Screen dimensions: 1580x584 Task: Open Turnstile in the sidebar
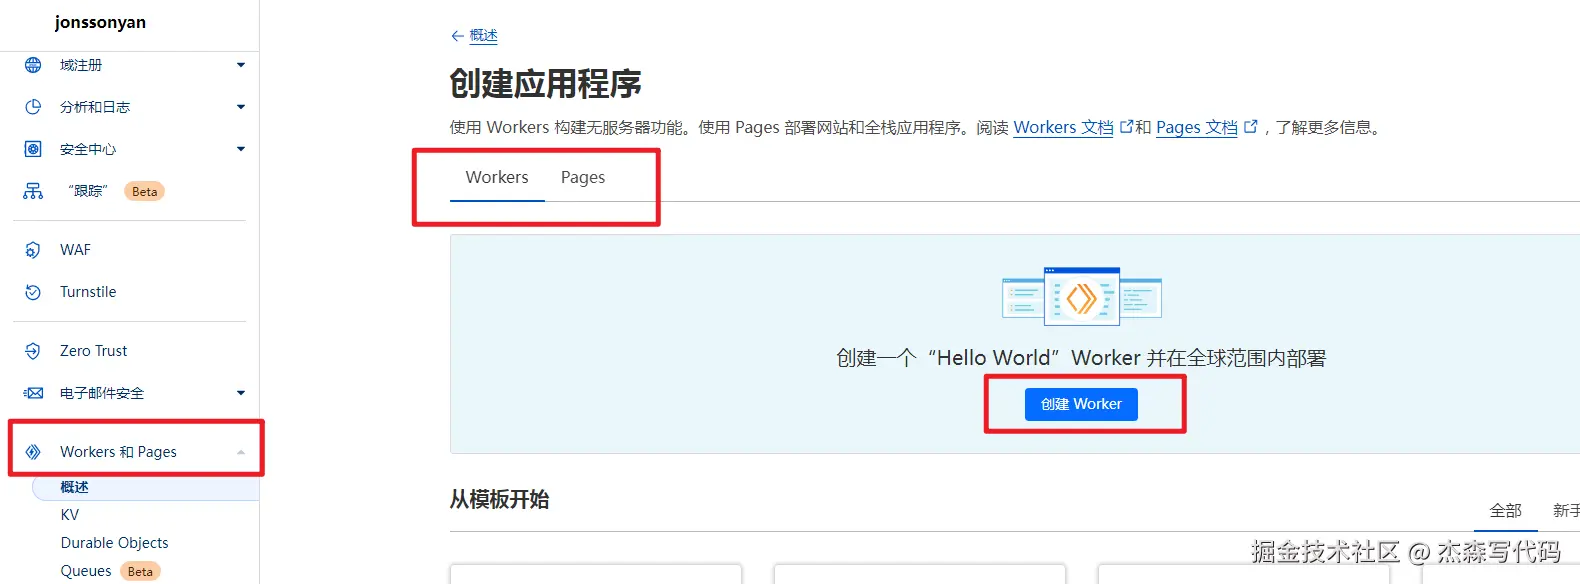pos(88,292)
